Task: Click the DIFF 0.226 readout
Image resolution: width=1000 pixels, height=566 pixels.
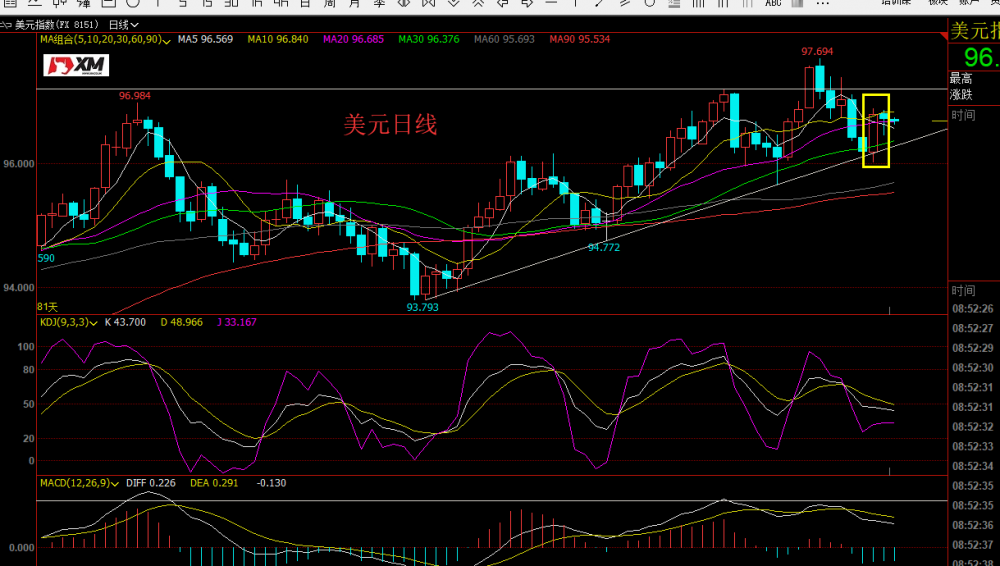Action: click(151, 483)
